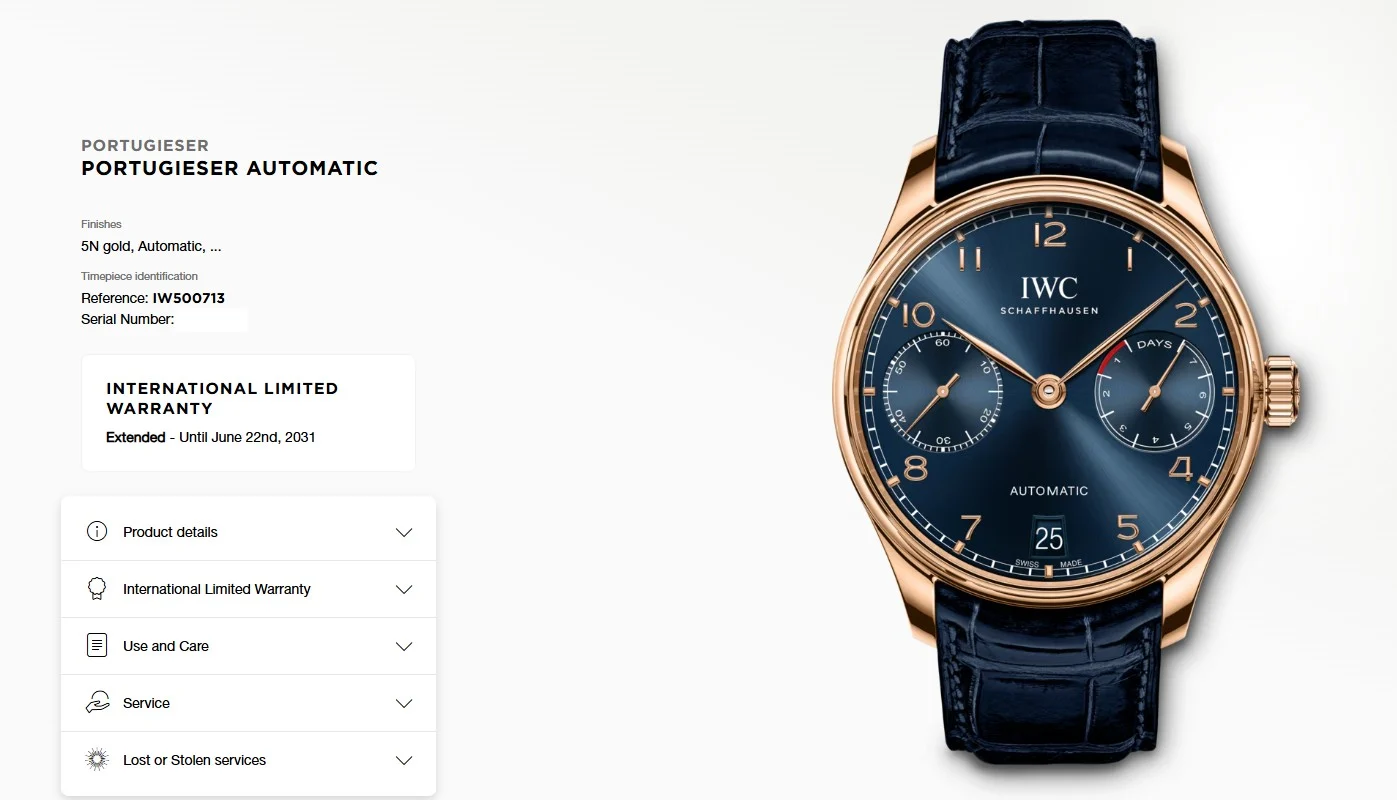Screen dimensions: 1397x800
Task: Expand the International Limited Warranty chevron
Action: (404, 589)
